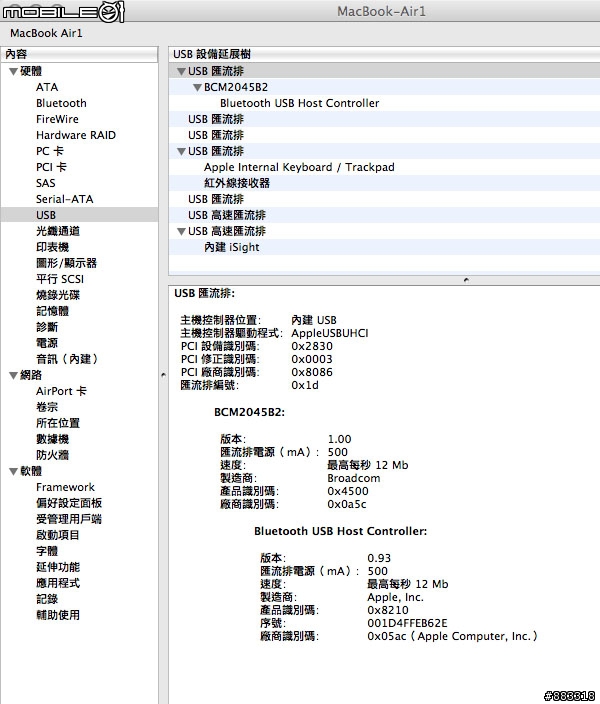Open 光纖通道 fibre channel category
600x704 pixels.
click(58, 231)
